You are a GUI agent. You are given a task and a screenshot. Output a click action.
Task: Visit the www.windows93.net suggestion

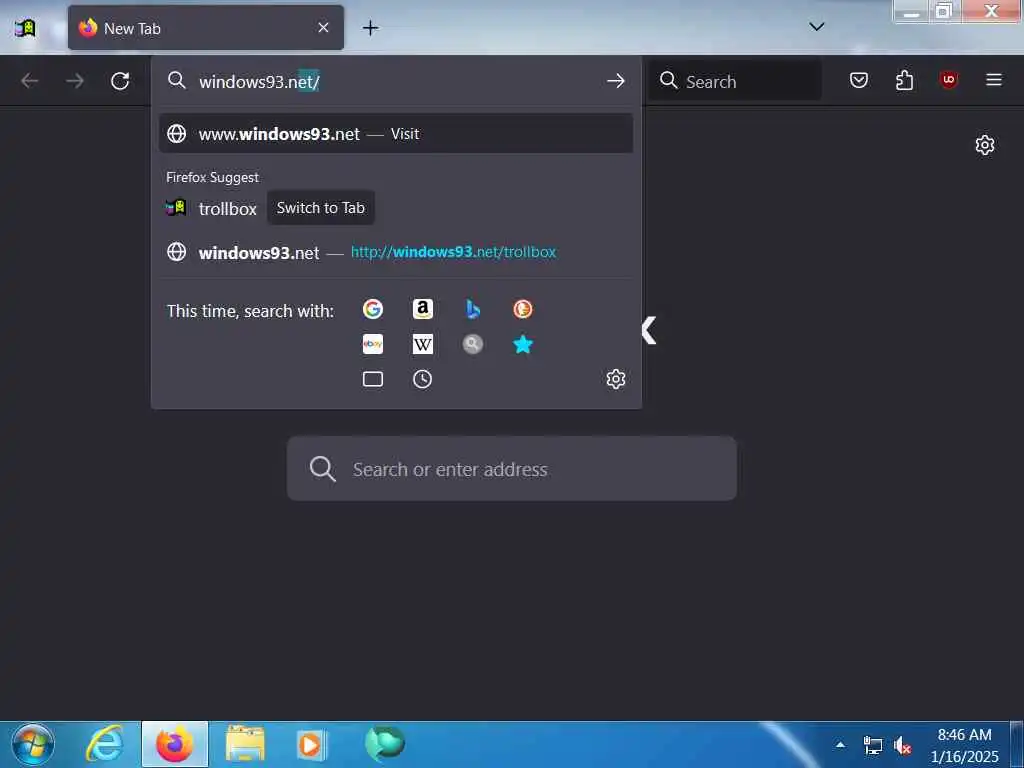396,133
